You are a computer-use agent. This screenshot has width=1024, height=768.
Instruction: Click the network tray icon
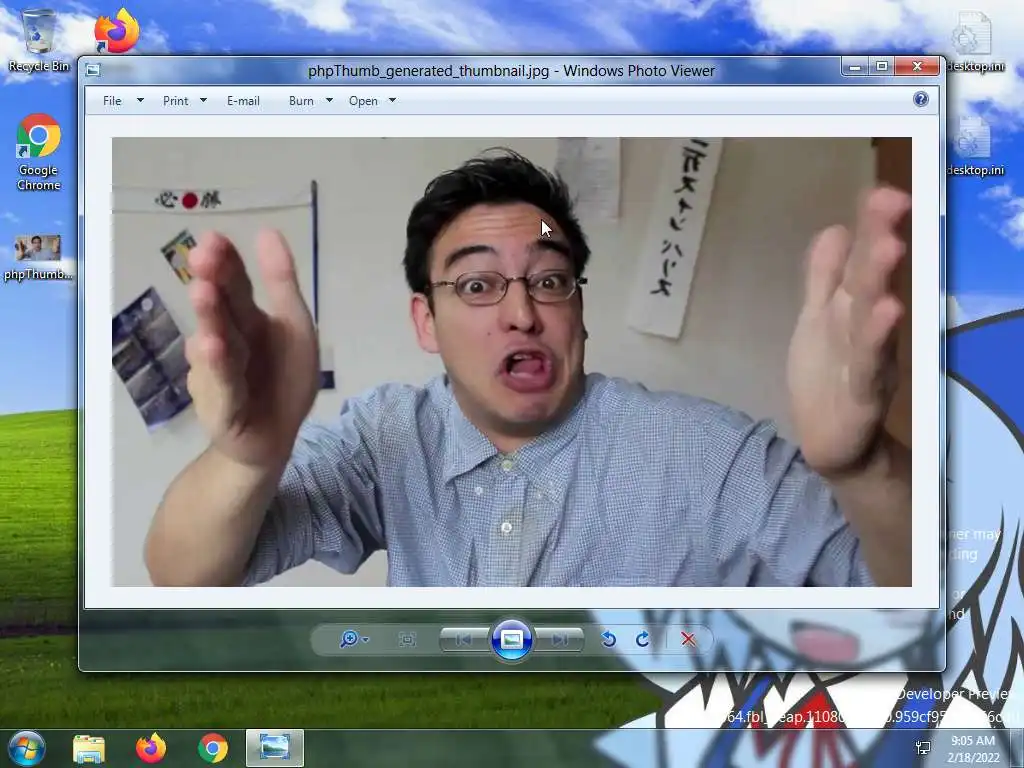pos(923,748)
